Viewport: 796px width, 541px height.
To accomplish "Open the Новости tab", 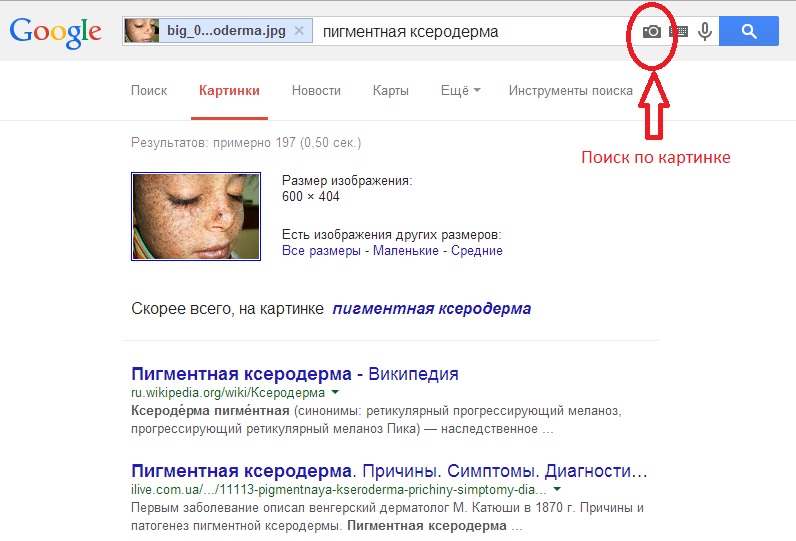I will pos(316,91).
